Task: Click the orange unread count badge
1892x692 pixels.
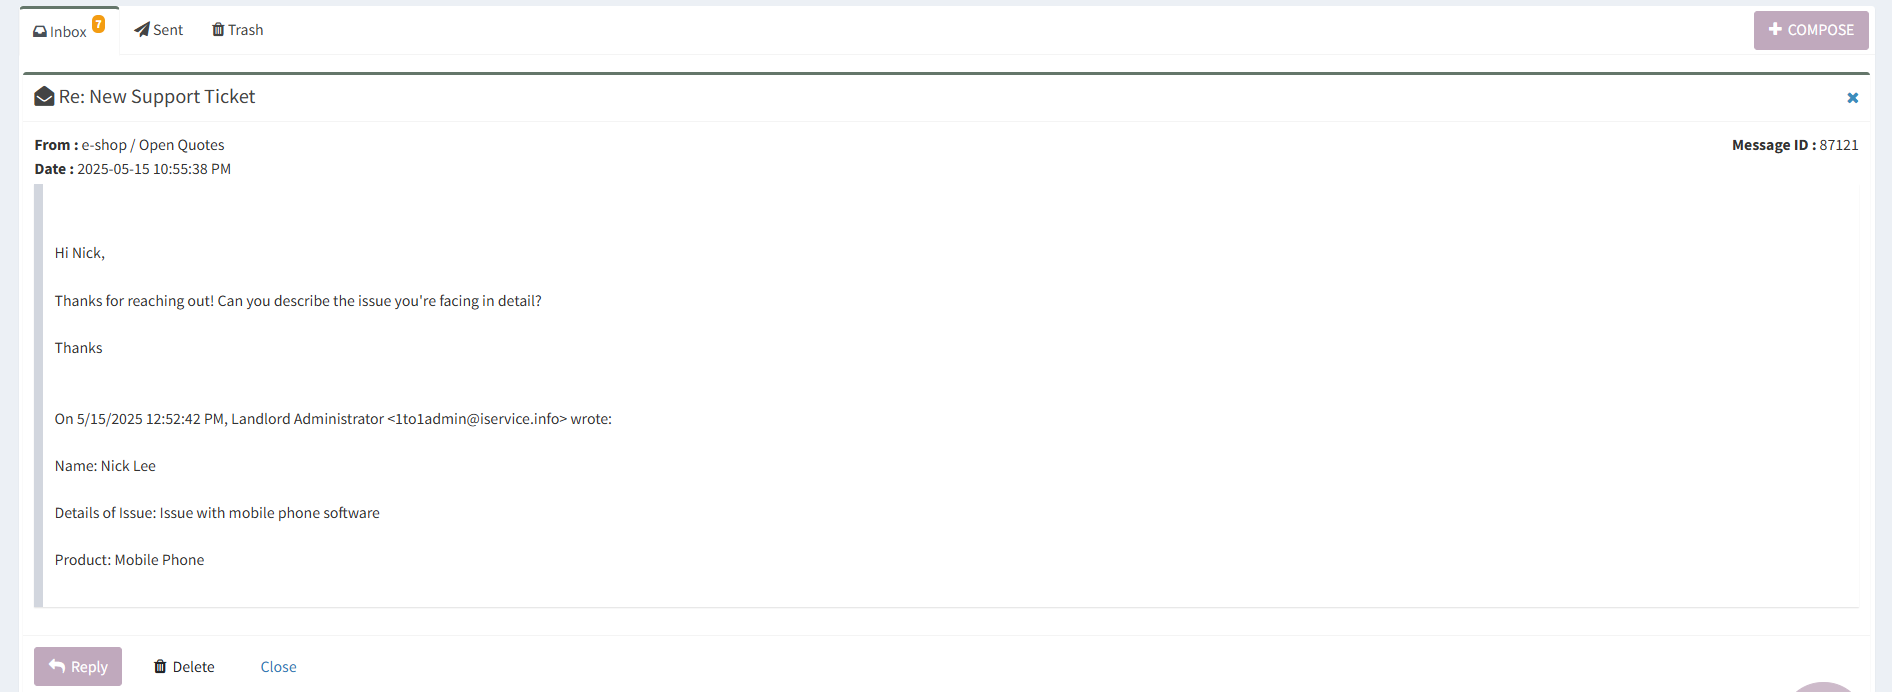Action: tap(99, 24)
